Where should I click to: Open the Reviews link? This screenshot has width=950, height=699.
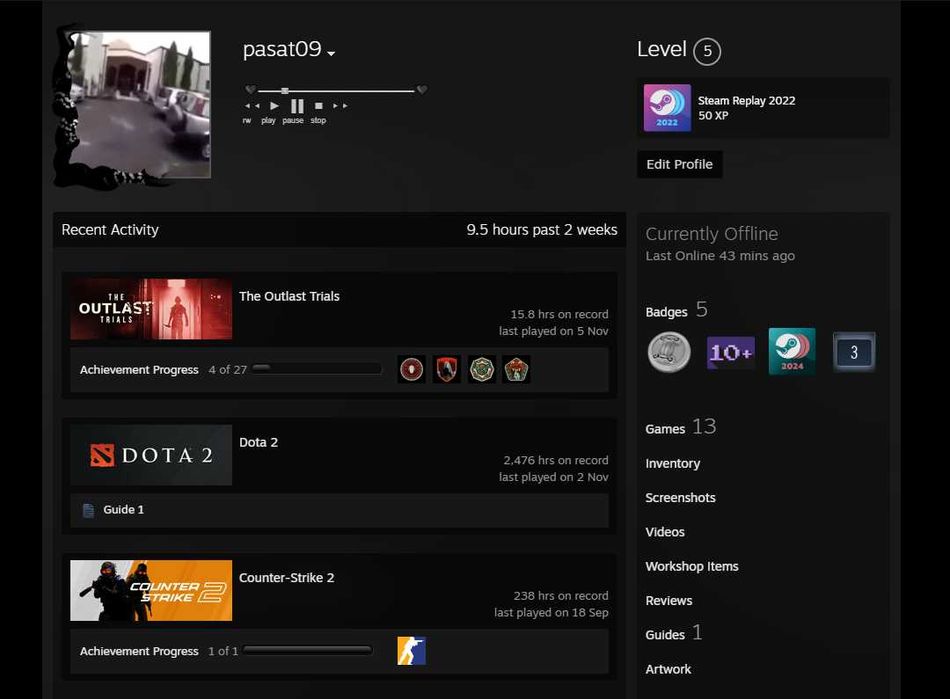[x=668, y=600]
